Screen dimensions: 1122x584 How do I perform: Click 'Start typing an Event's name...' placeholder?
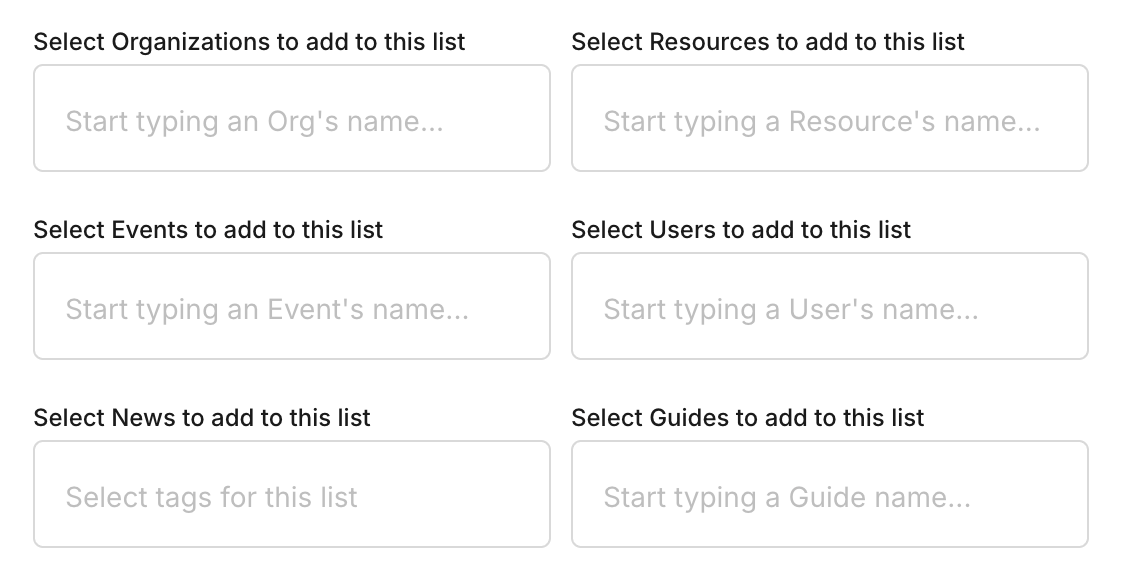(268, 310)
